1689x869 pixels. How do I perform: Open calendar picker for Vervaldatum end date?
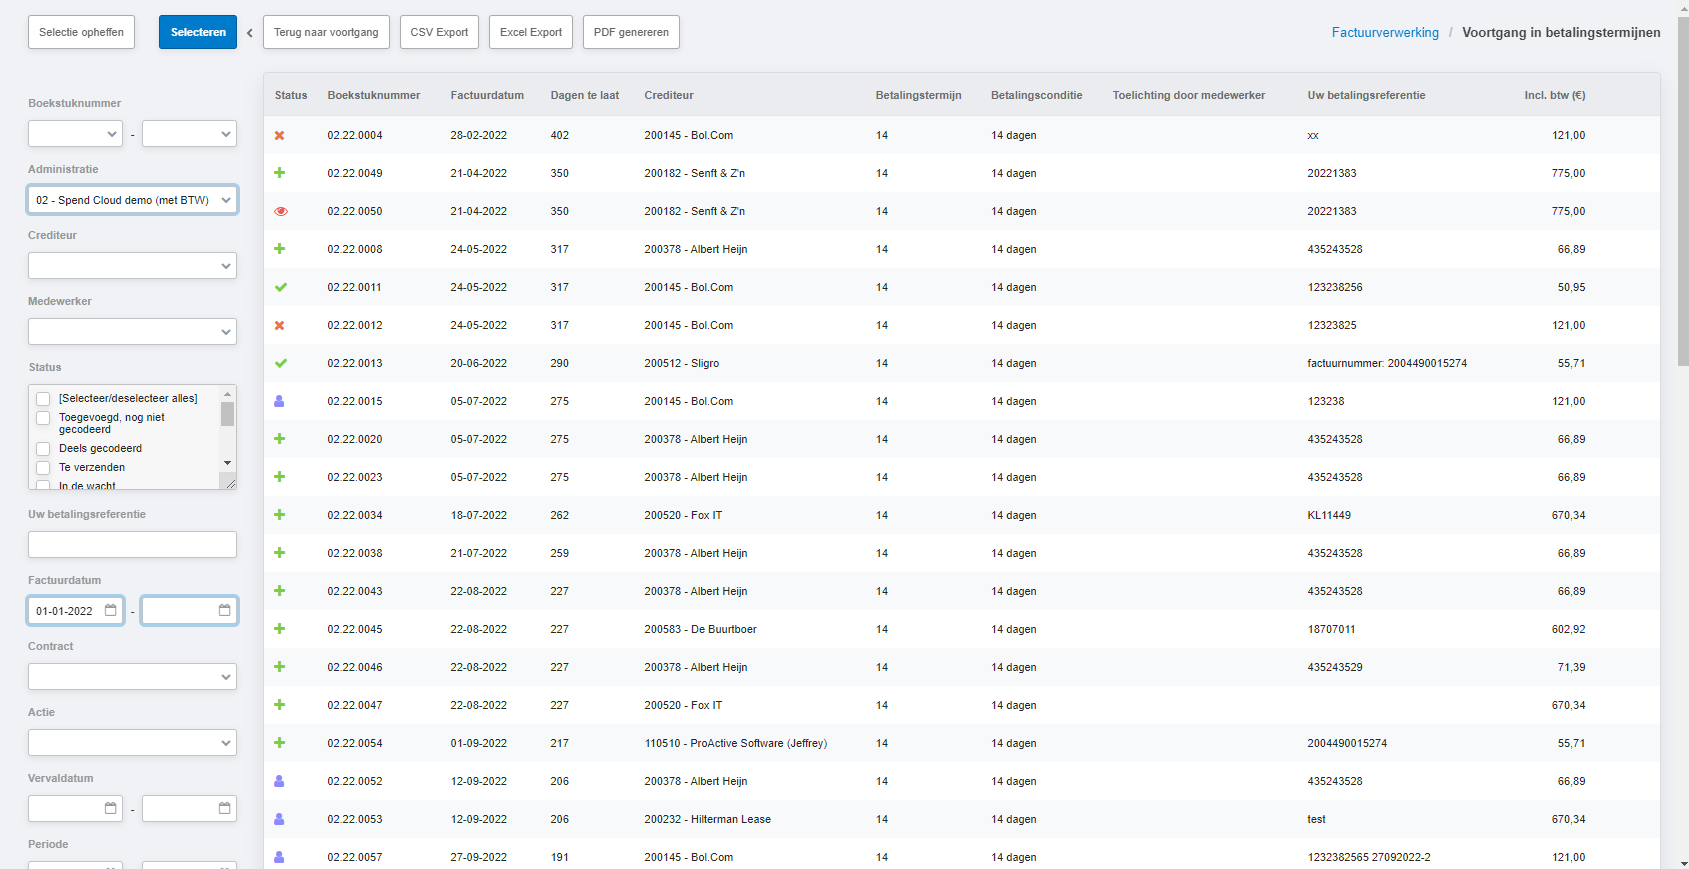pyautogui.click(x=225, y=808)
